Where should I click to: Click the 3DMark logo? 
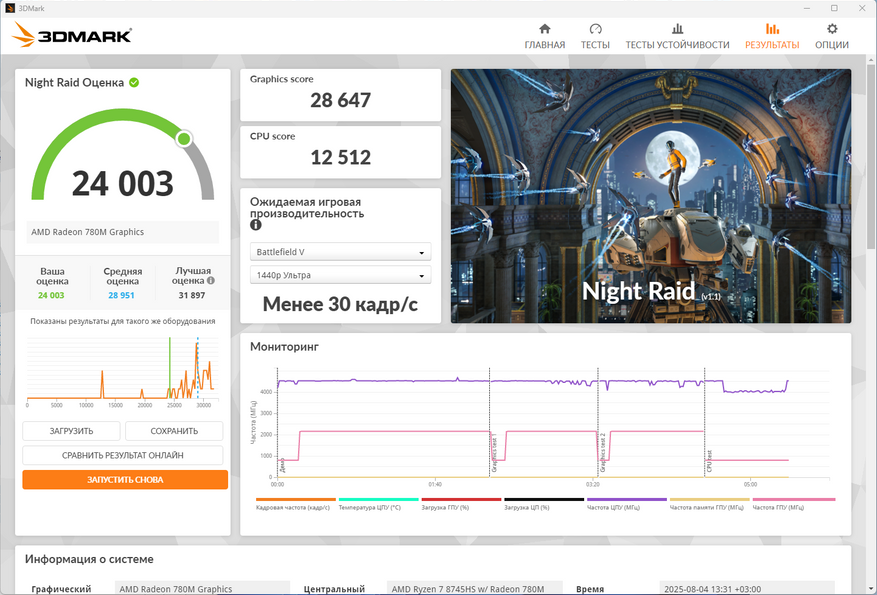click(x=72, y=37)
